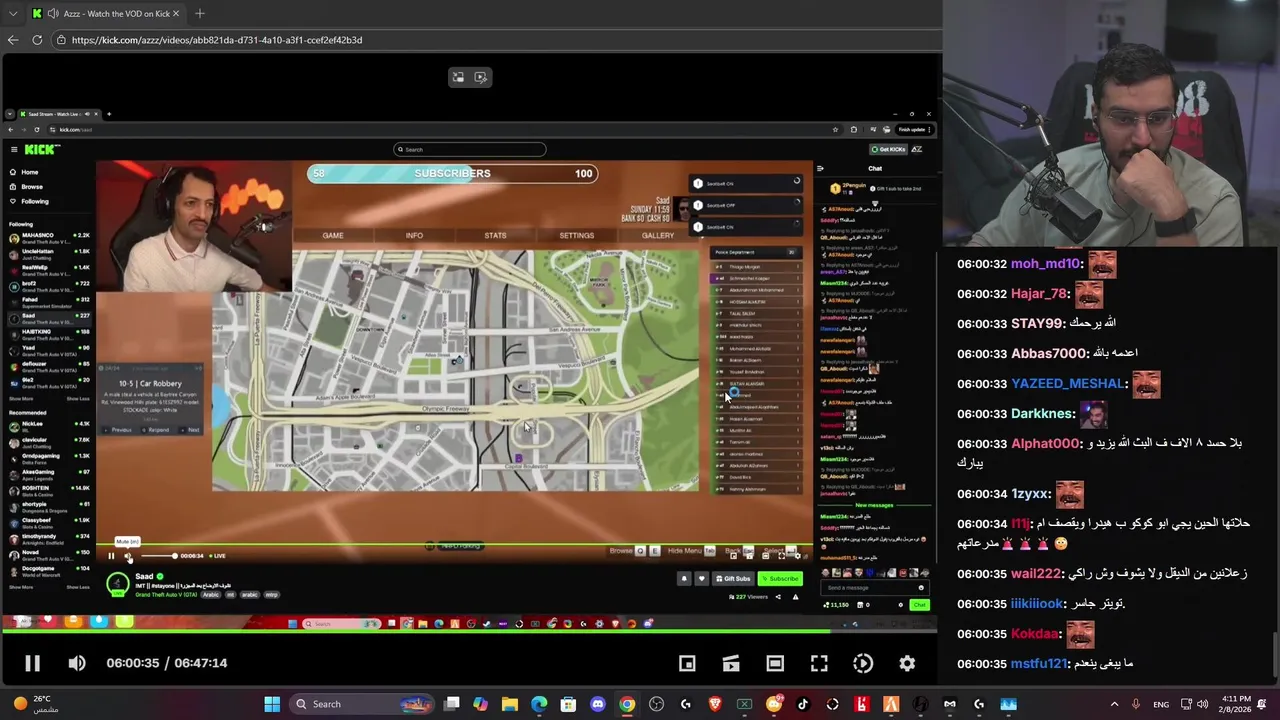This screenshot has width=1280, height=720.
Task: Pause the VOD playback
Action: [x=32, y=663]
